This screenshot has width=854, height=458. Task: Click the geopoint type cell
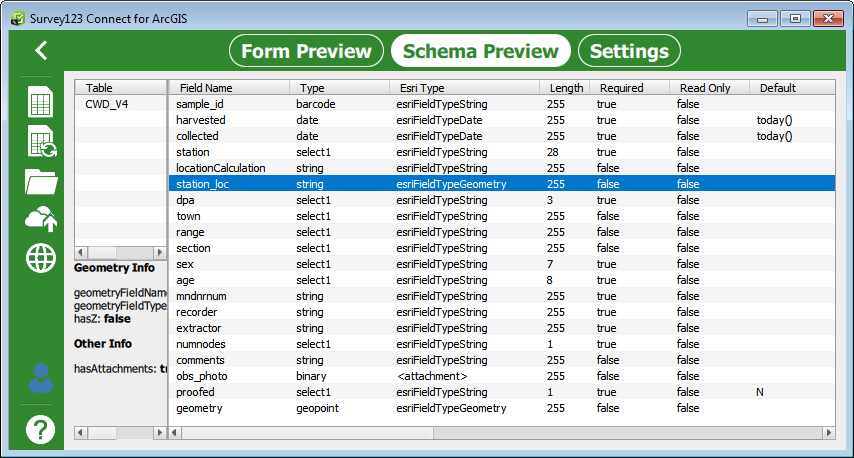318,408
